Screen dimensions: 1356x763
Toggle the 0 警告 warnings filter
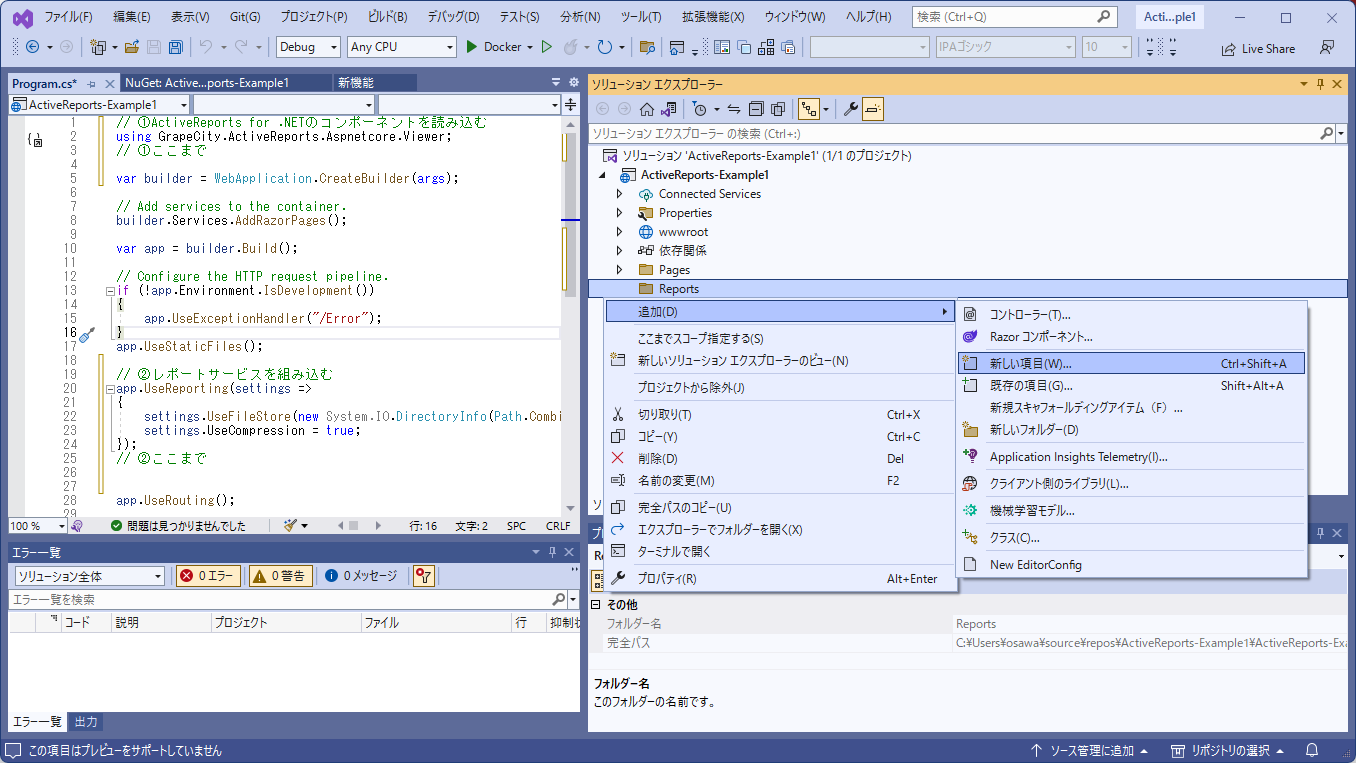(280, 576)
